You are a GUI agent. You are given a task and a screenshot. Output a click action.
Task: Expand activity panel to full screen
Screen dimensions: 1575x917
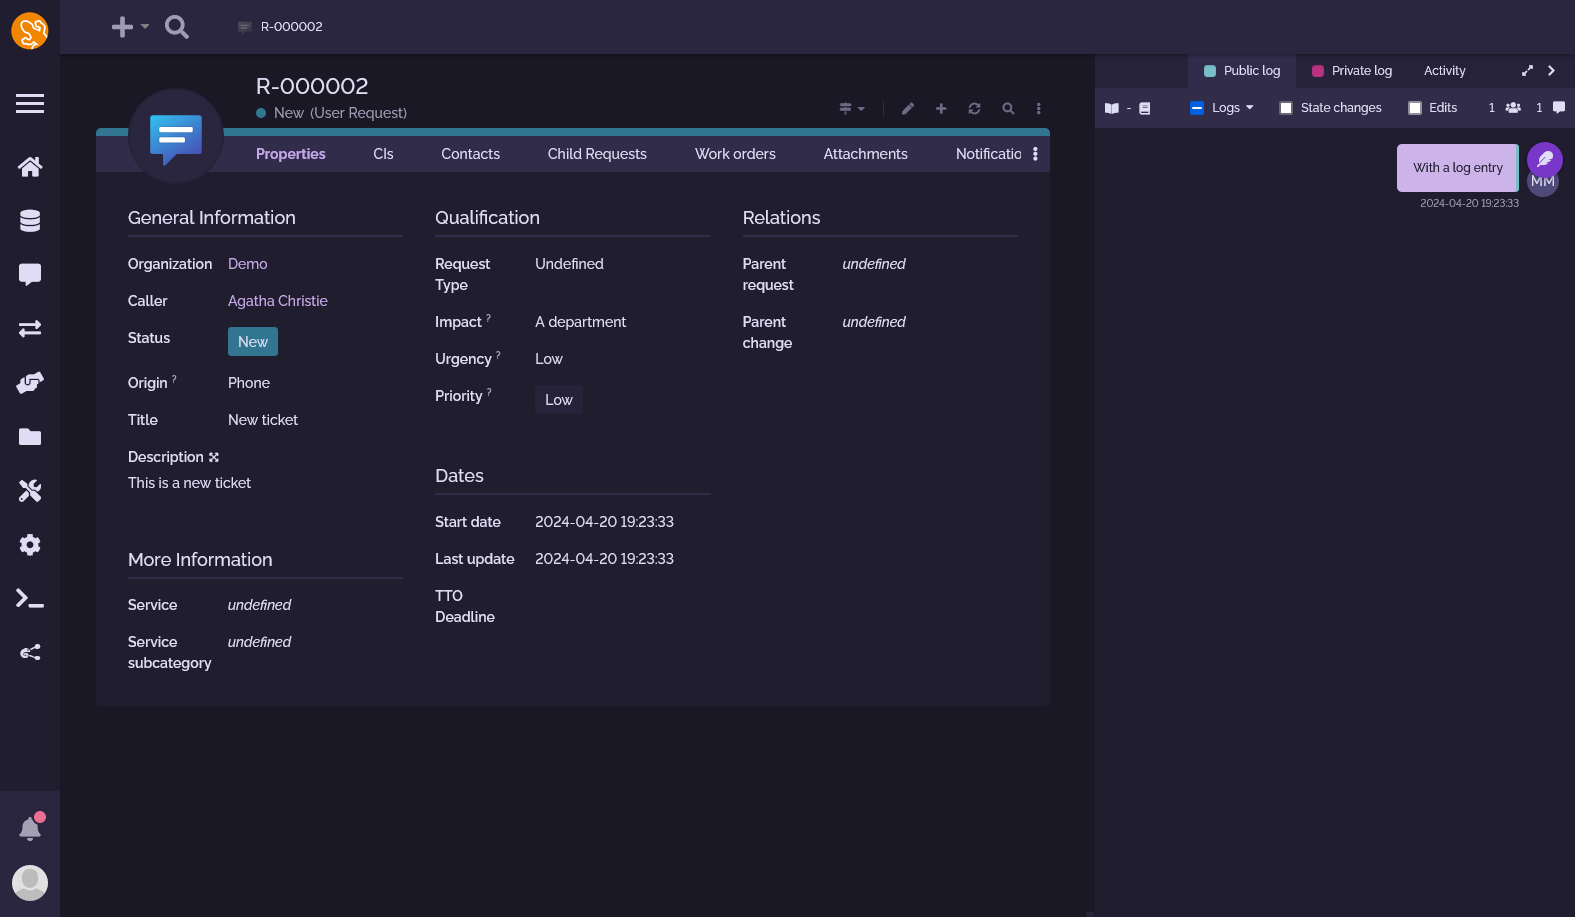[1527, 71]
